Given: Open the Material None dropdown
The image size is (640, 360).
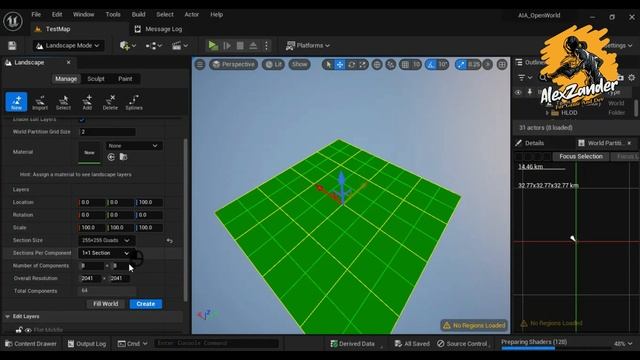Looking at the screenshot, I should [x=133, y=146].
